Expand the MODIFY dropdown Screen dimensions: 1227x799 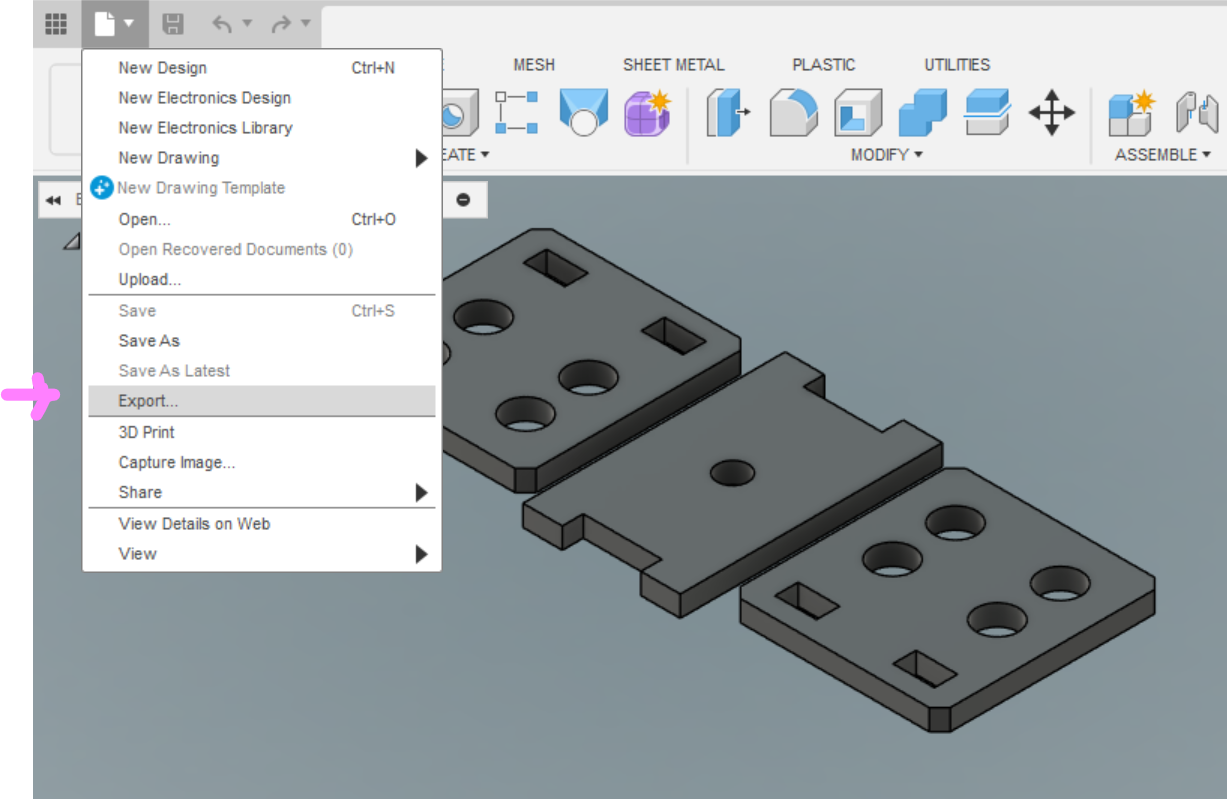886,155
